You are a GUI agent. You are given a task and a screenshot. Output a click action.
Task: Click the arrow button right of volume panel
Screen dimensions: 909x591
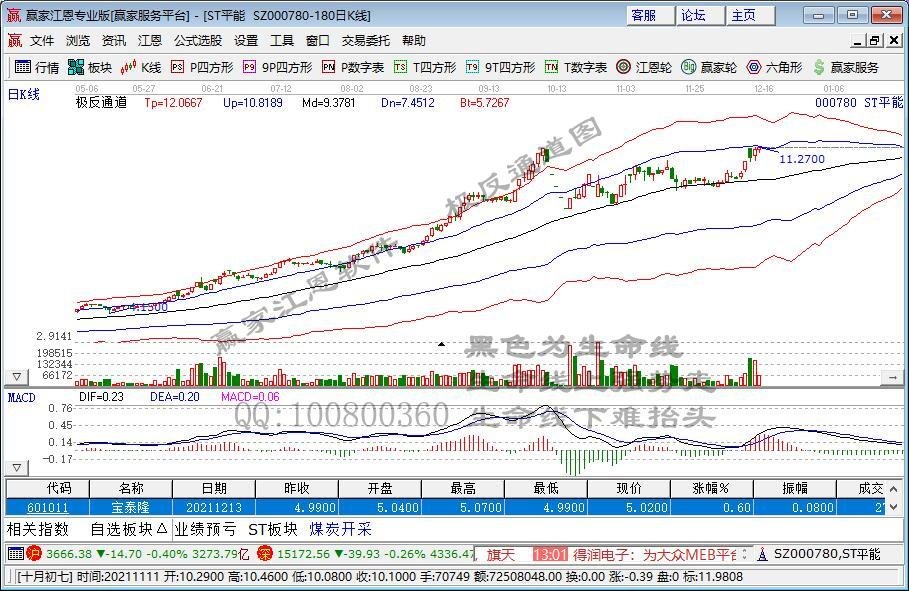coord(892,378)
